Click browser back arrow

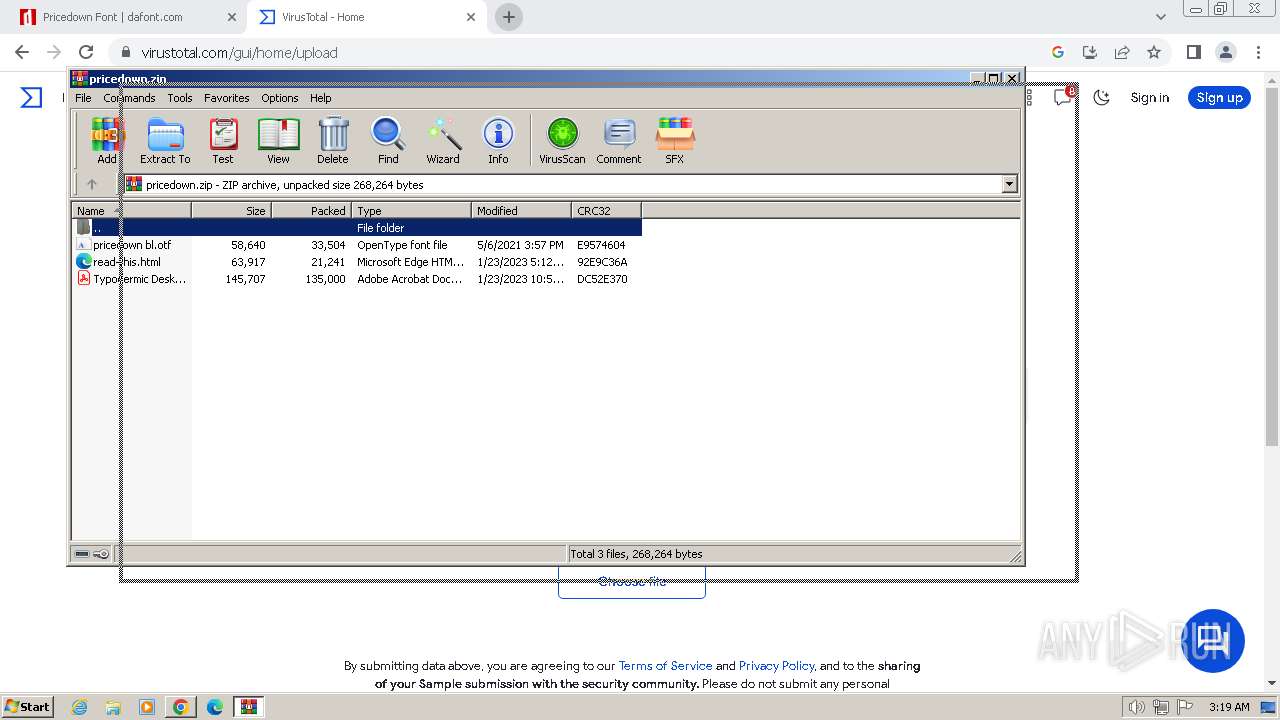22,52
